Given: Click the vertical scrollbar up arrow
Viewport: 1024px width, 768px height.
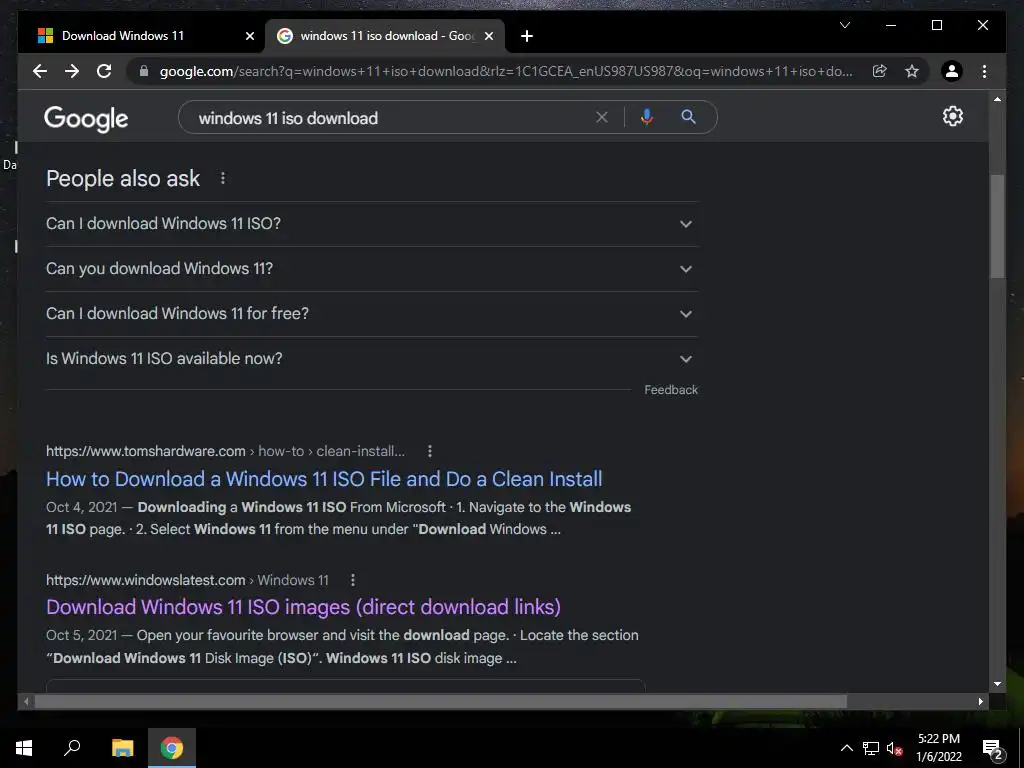Looking at the screenshot, I should click(997, 99).
